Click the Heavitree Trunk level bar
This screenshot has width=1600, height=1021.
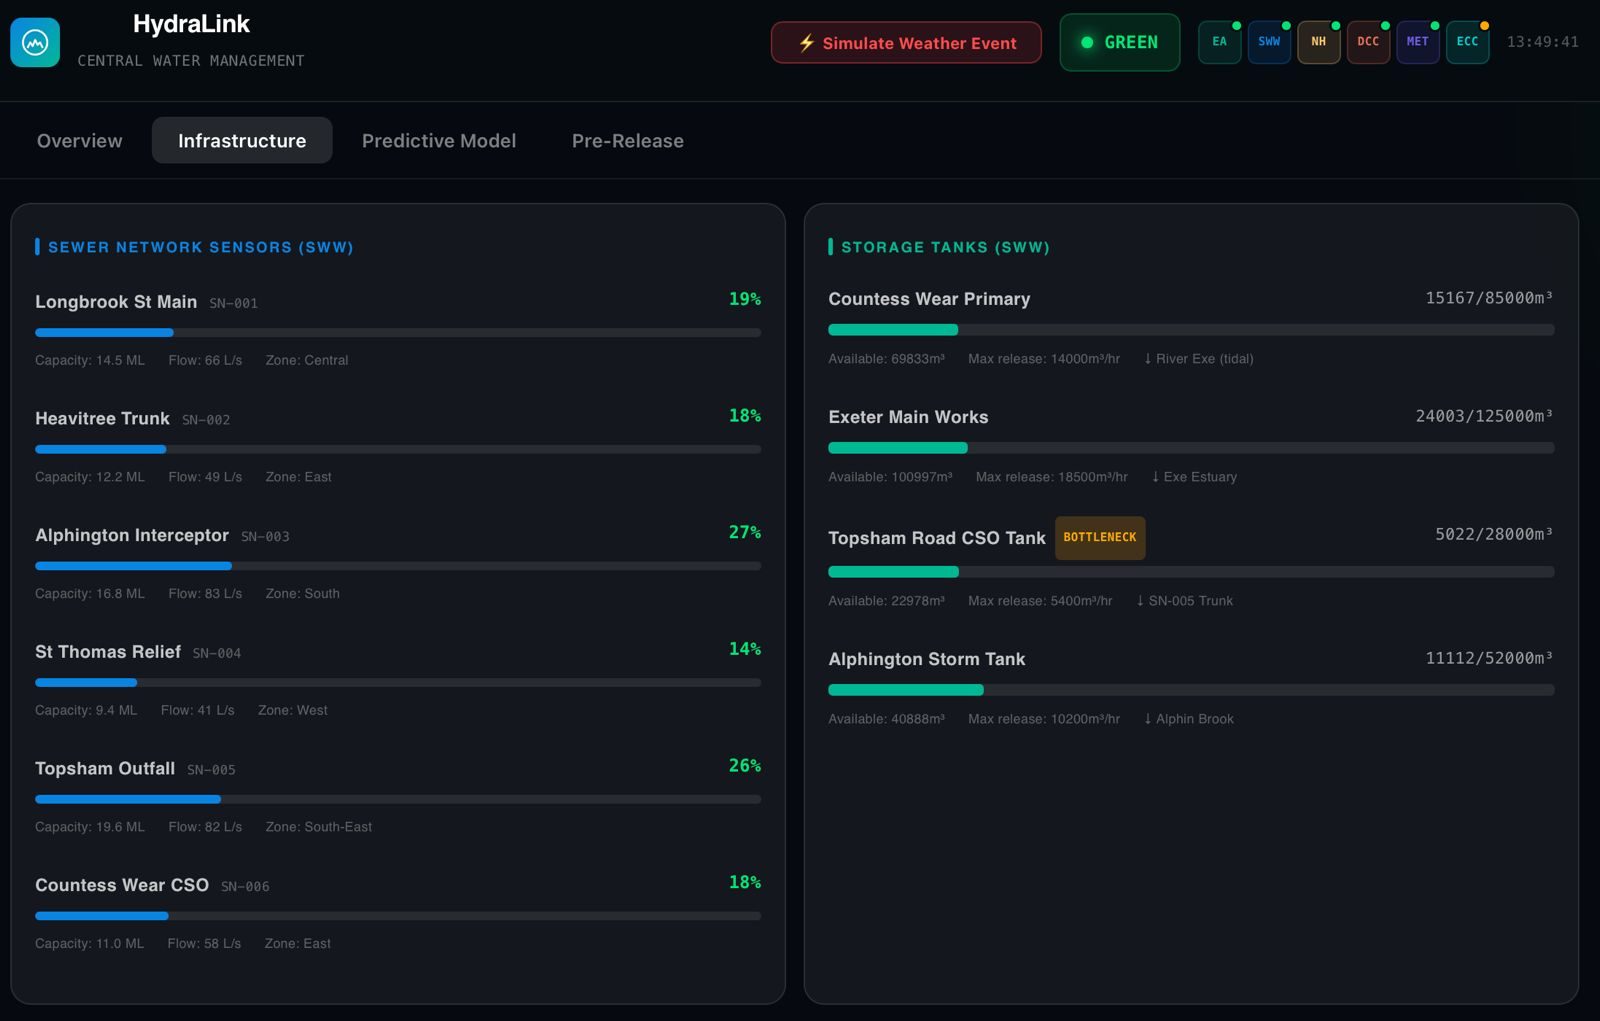(398, 449)
